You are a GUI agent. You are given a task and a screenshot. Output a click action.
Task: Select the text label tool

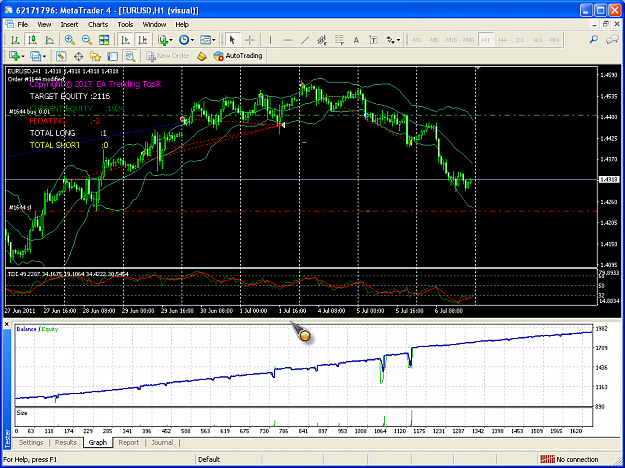(x=373, y=40)
